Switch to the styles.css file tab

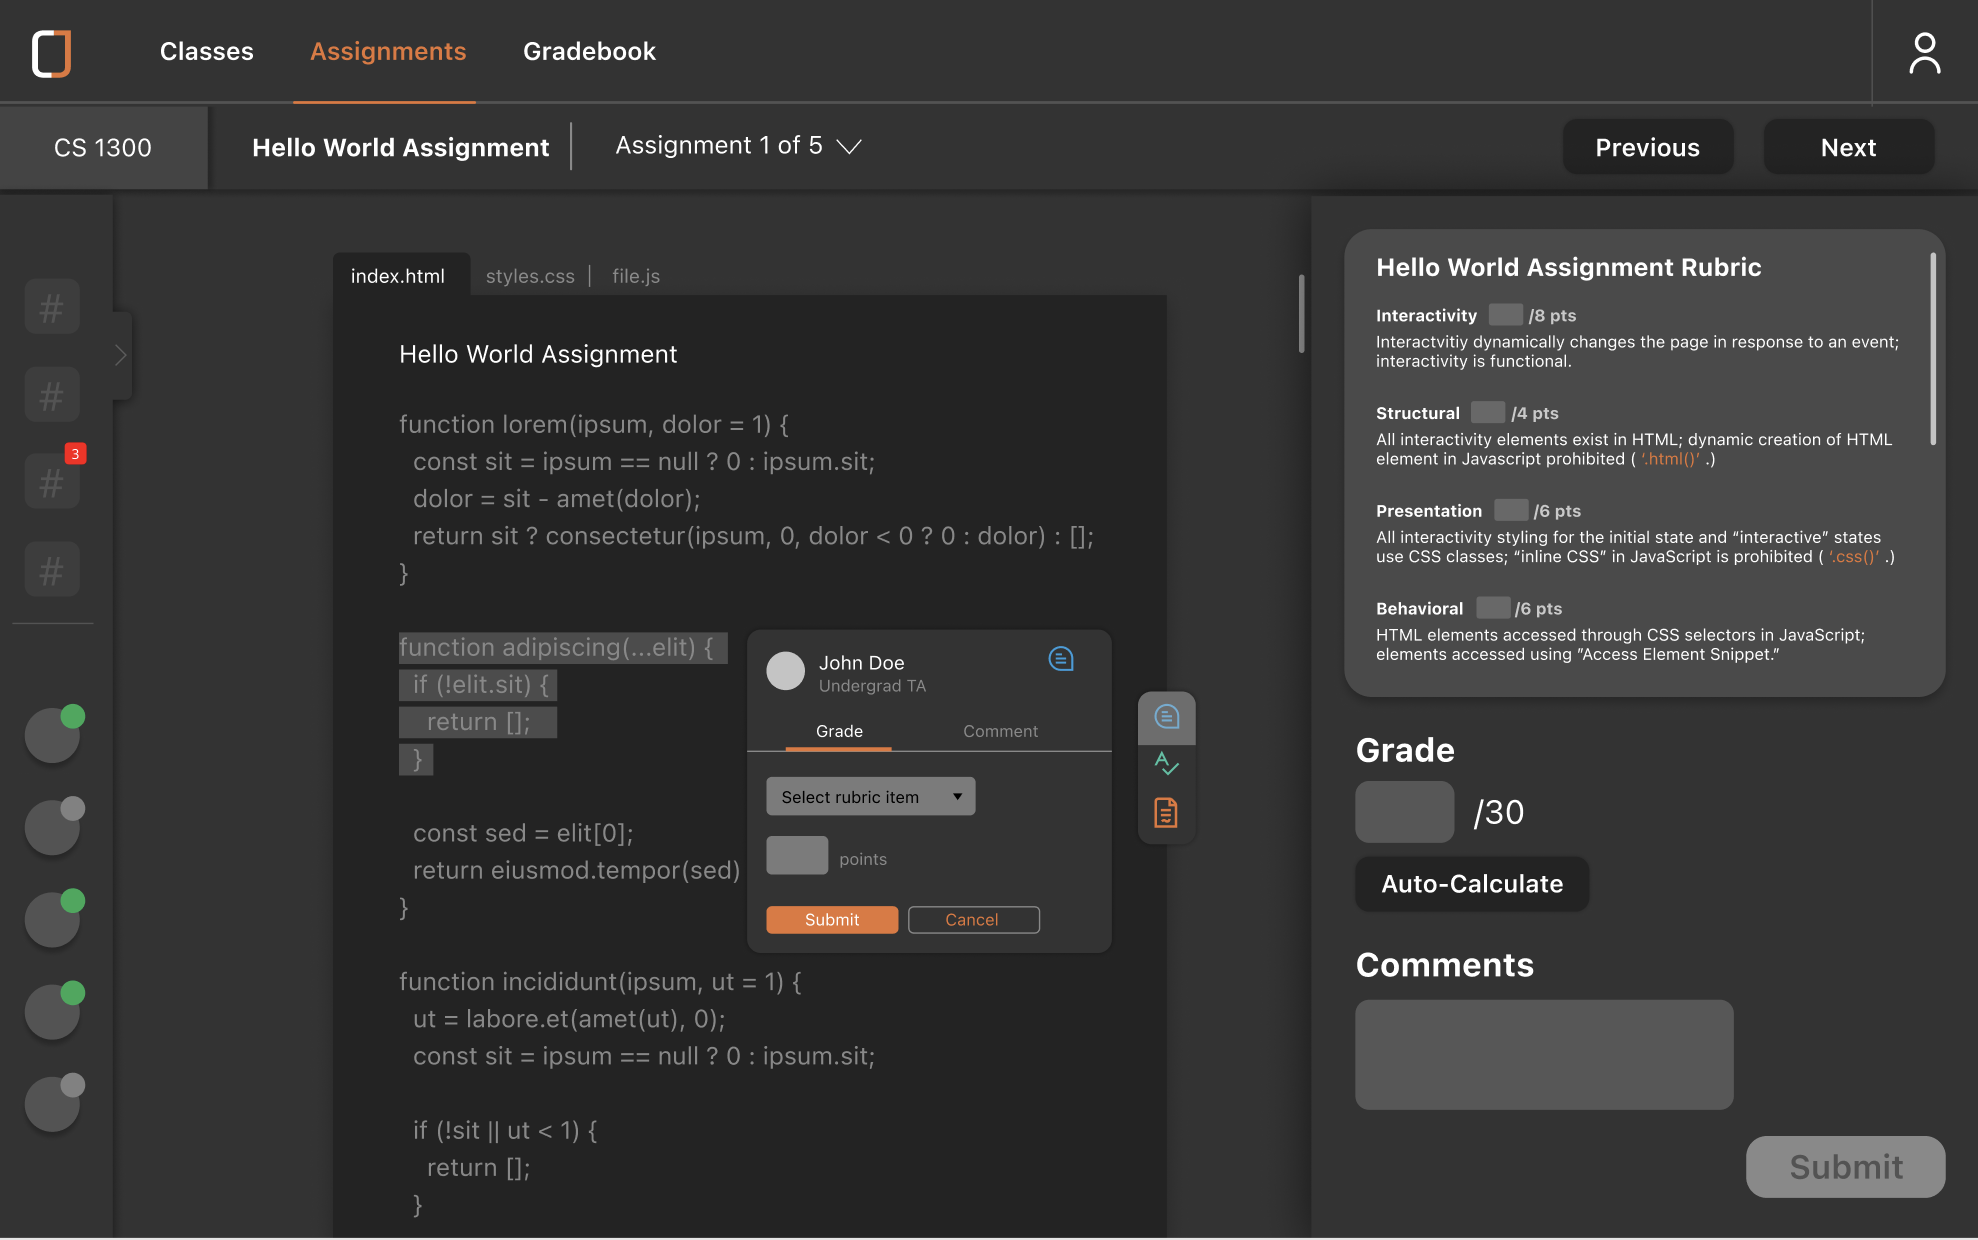[530, 276]
